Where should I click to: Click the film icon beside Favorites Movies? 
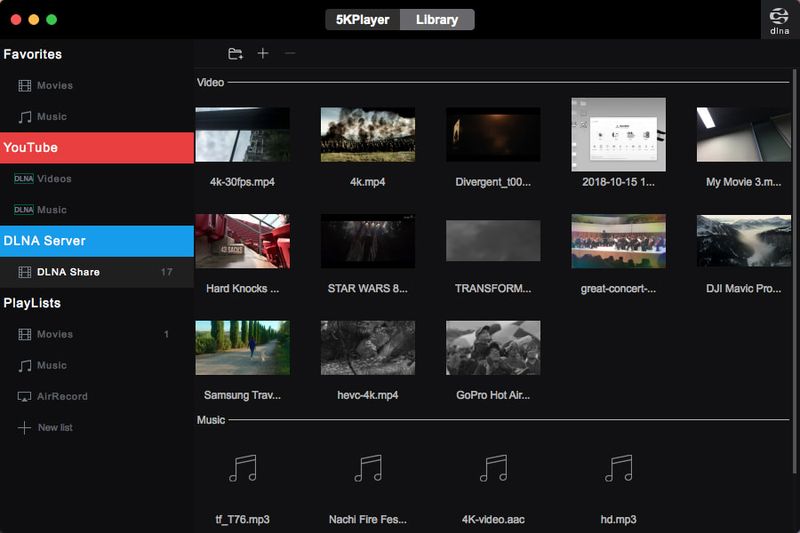click(24, 86)
